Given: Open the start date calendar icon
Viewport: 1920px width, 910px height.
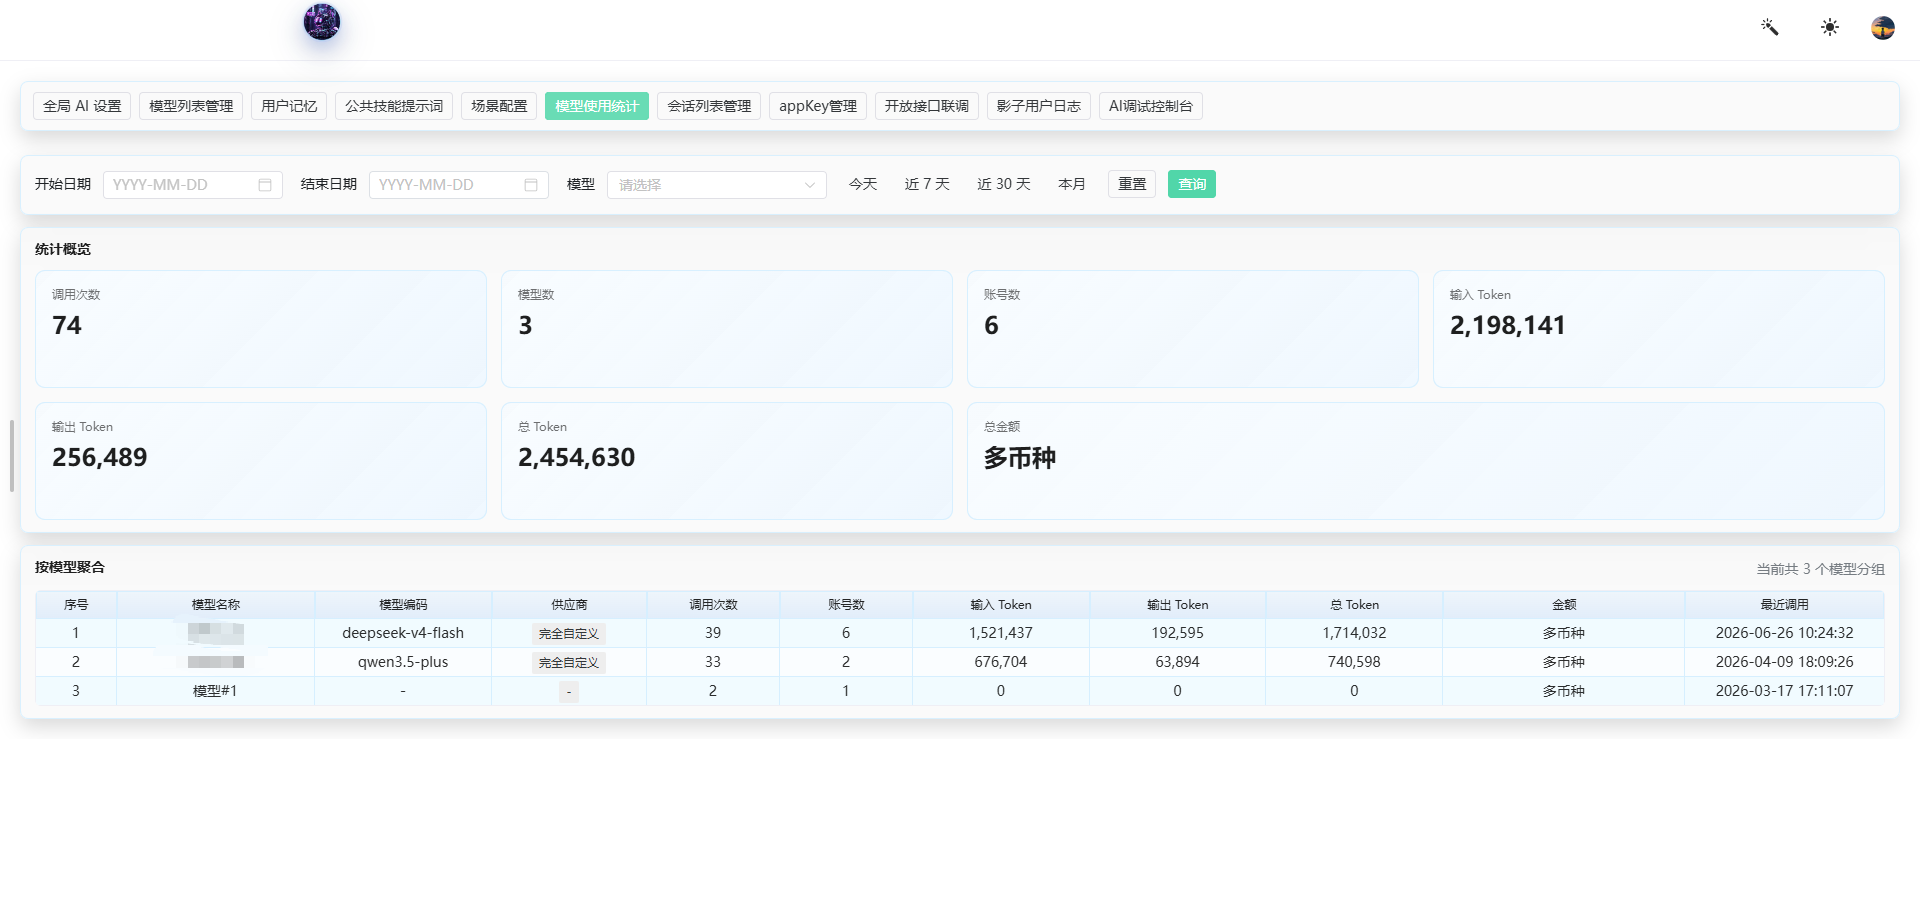Looking at the screenshot, I should point(265,185).
